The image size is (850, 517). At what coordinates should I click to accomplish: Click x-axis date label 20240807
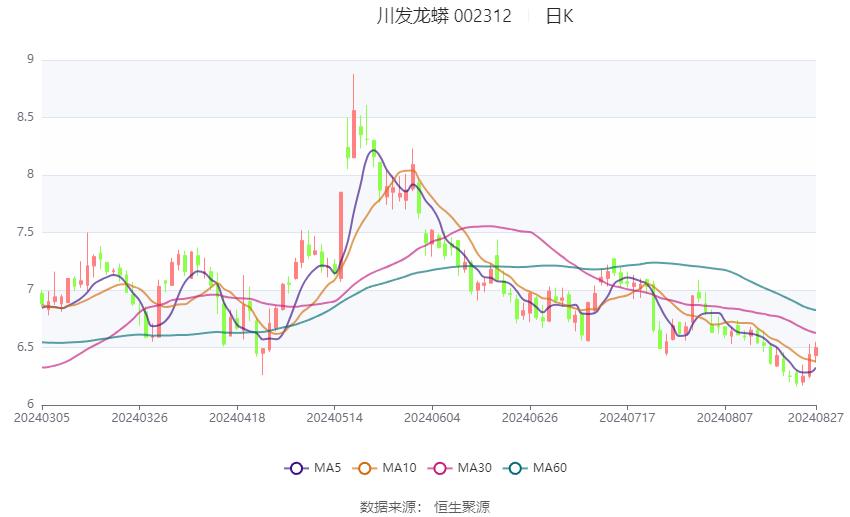tap(725, 418)
